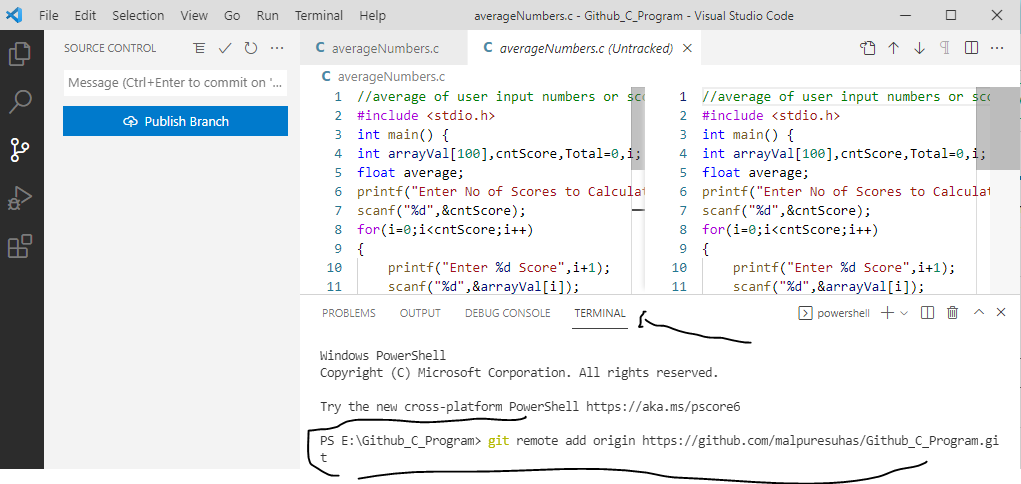Maximize the panel with up chevron
This screenshot has width=1021, height=484.
(979, 313)
